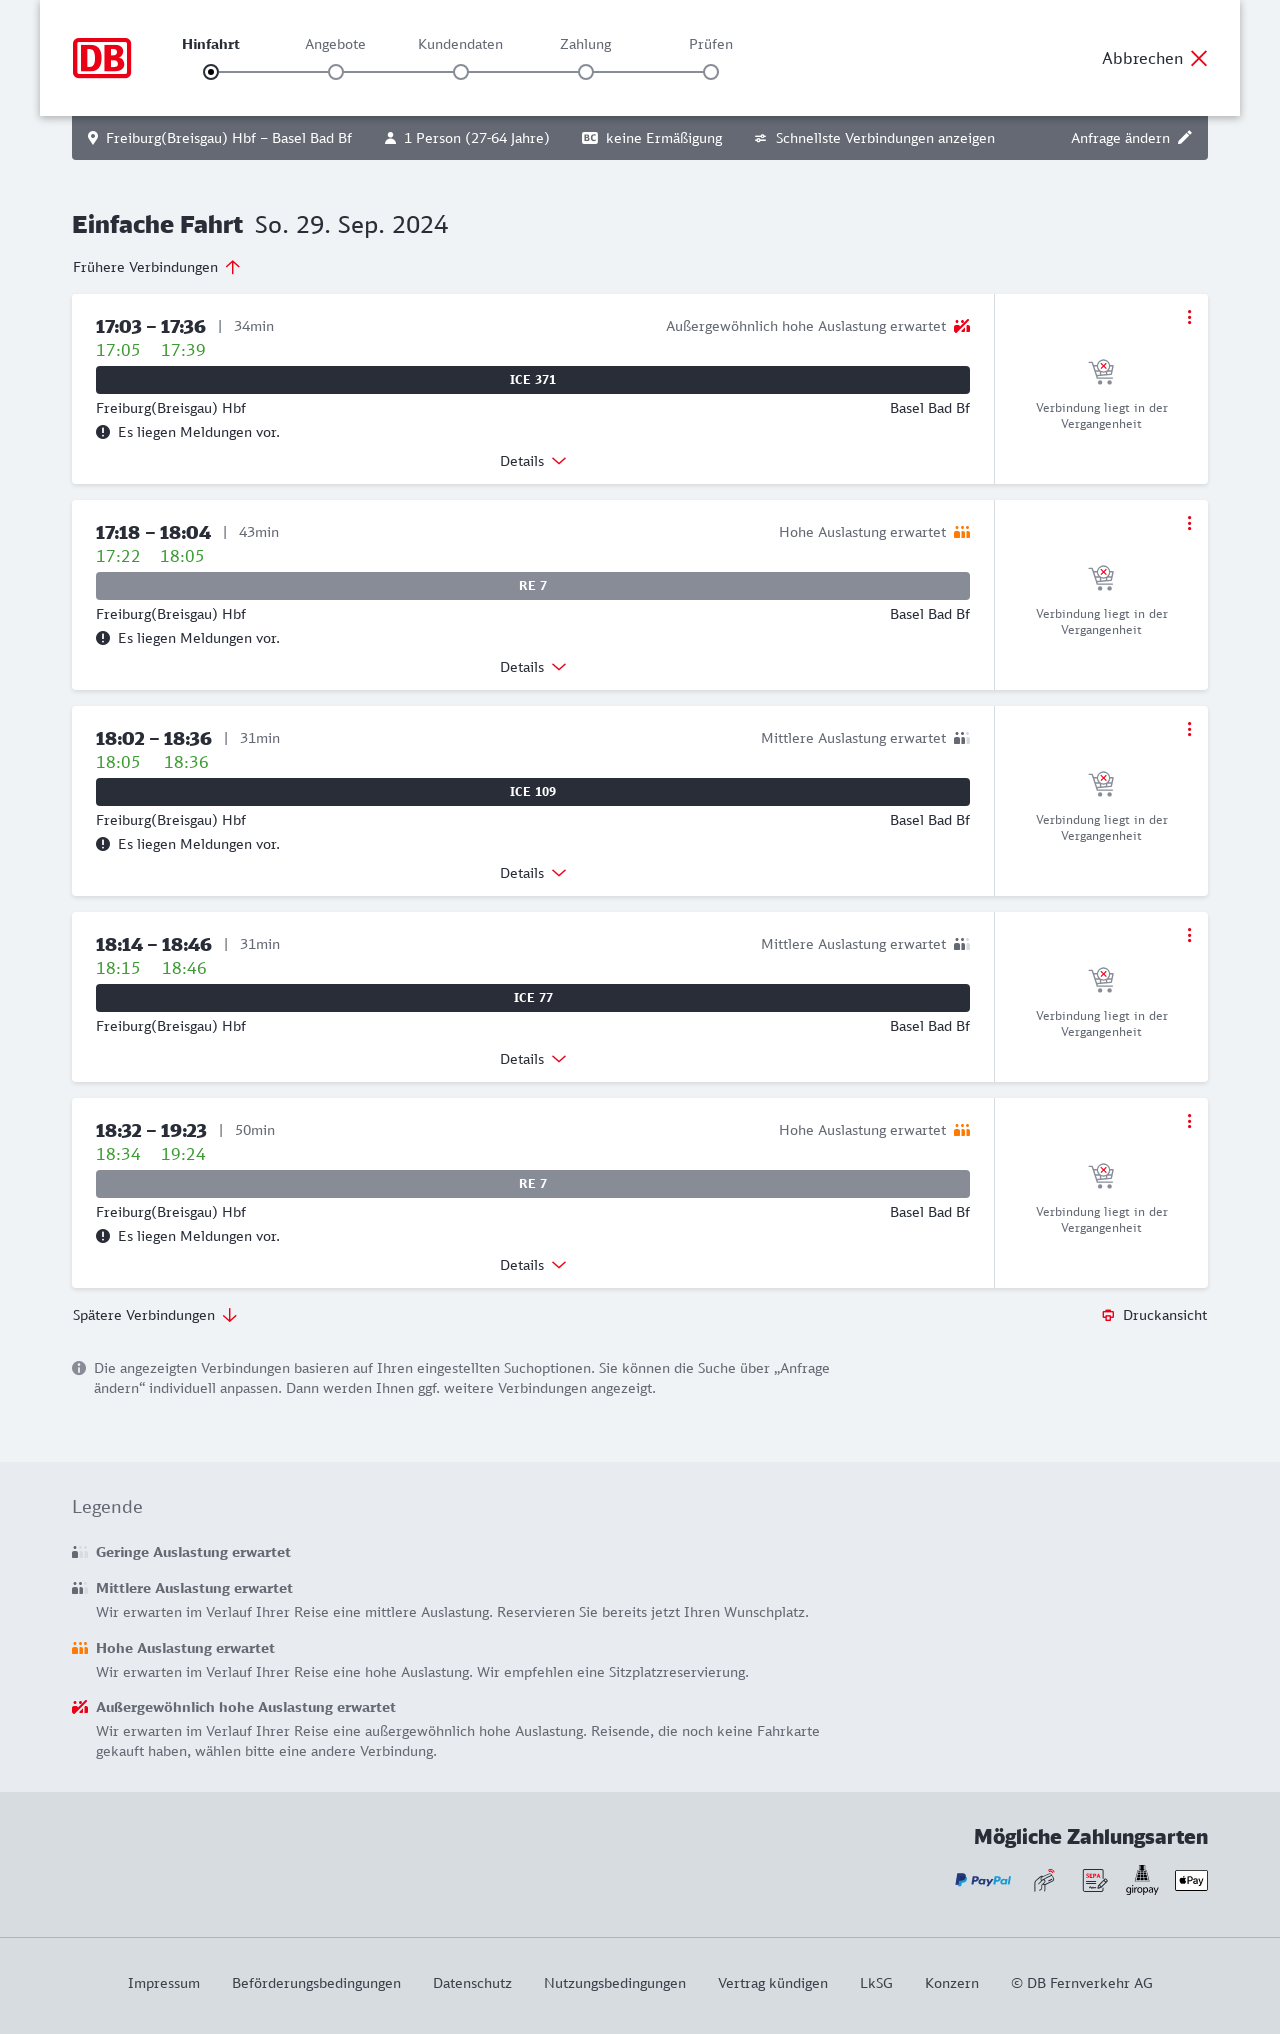Click the pencil icon beside Anfrage ändern
Viewport: 1280px width, 2034px height.
point(1185,138)
